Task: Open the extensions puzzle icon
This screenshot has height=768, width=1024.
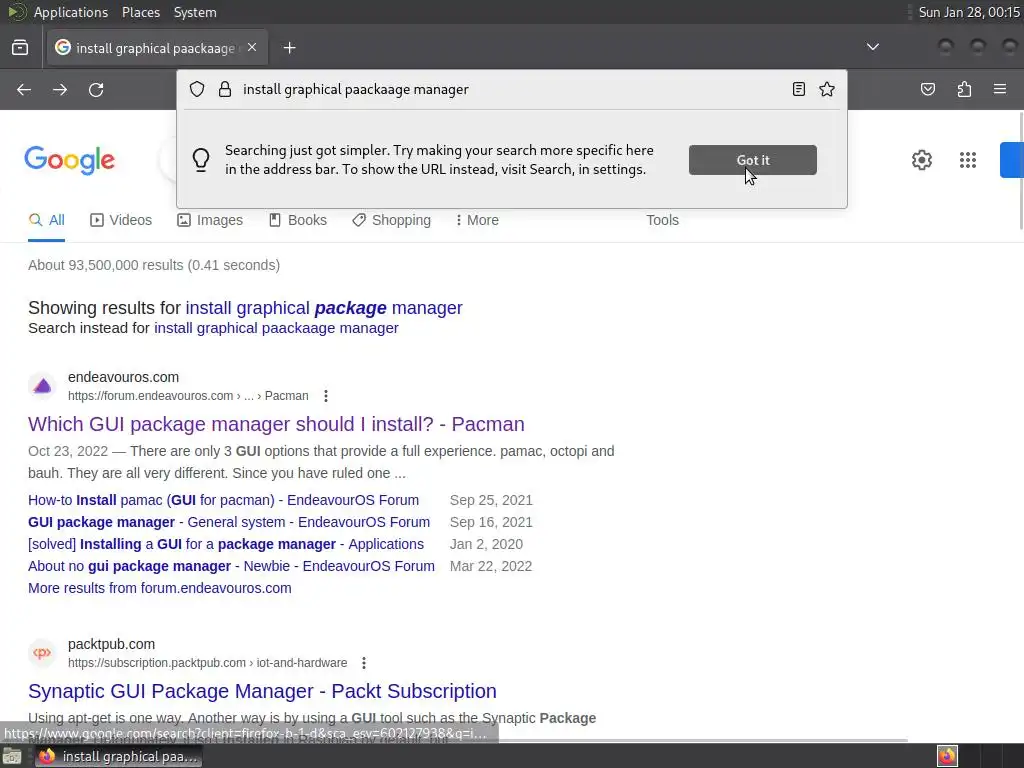Action: (965, 89)
